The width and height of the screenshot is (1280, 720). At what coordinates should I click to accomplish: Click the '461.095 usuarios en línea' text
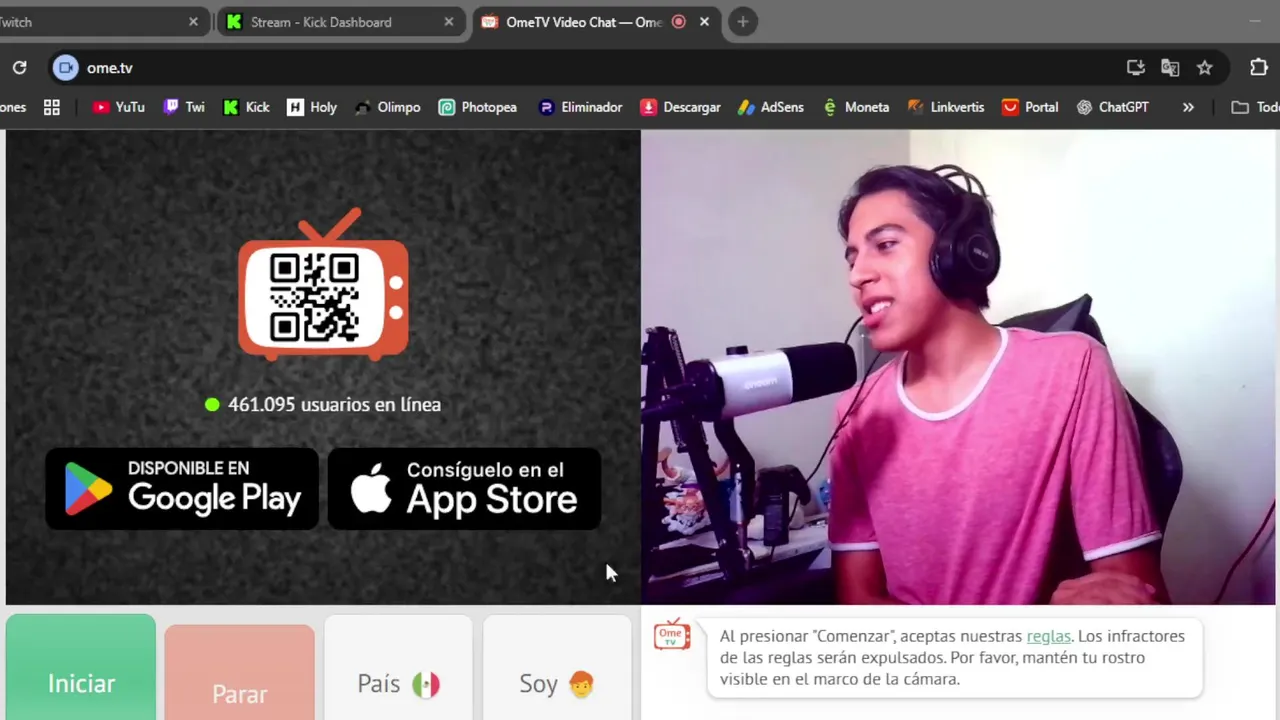point(334,404)
